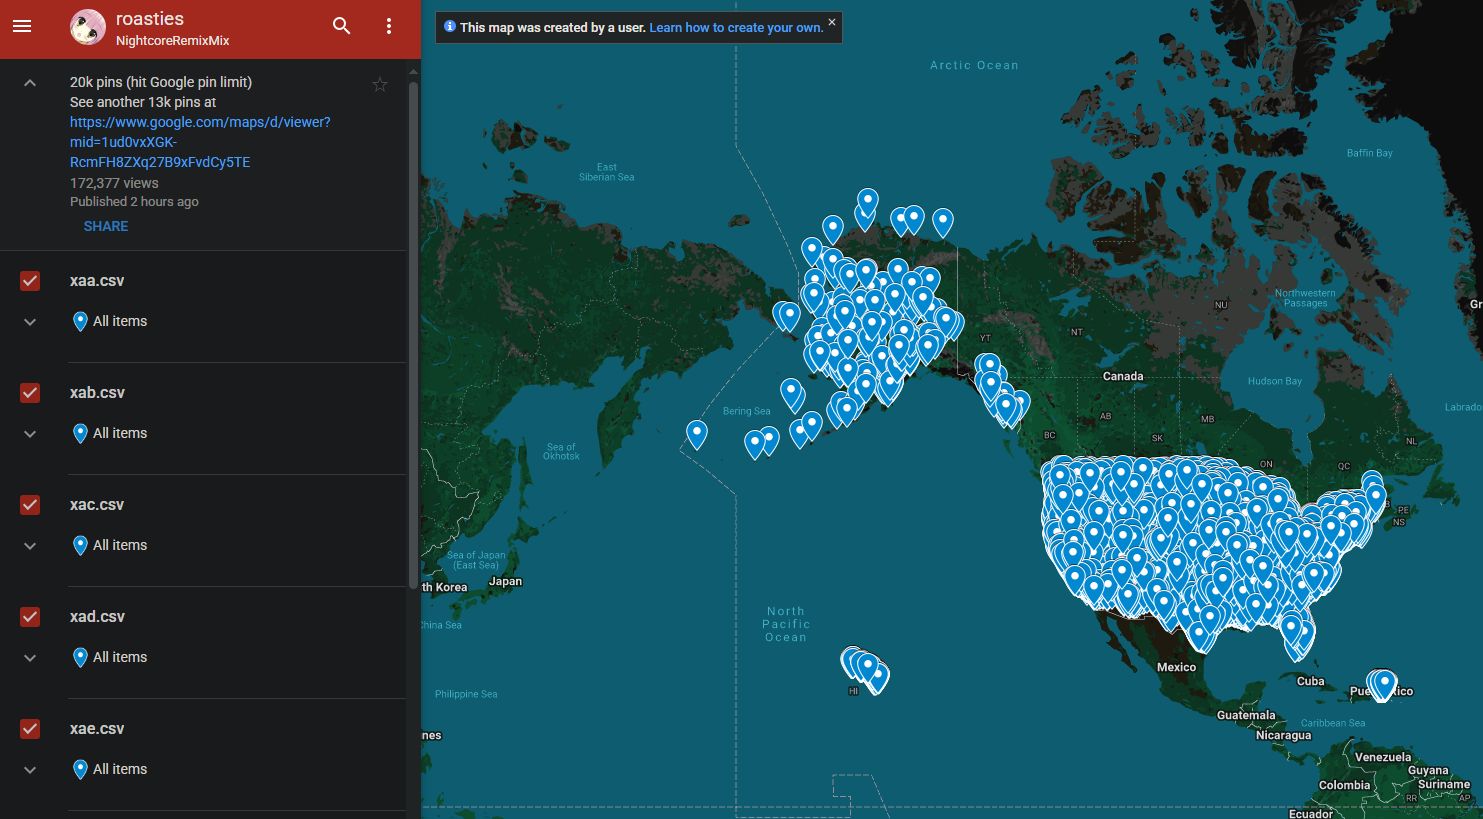1483x819 pixels.
Task: Click the Cuba label on map
Action: [1310, 681]
